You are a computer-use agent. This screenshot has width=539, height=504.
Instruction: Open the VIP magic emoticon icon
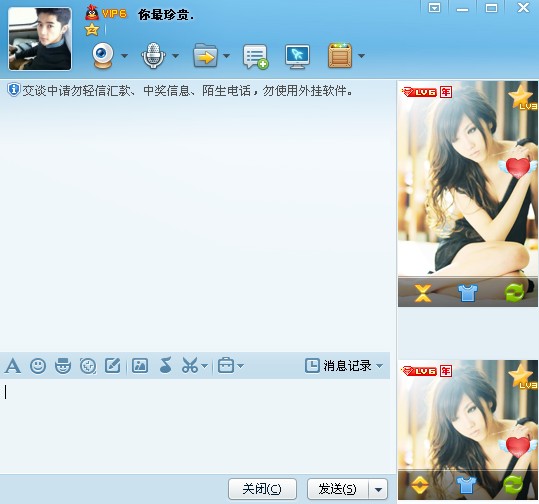(63, 366)
